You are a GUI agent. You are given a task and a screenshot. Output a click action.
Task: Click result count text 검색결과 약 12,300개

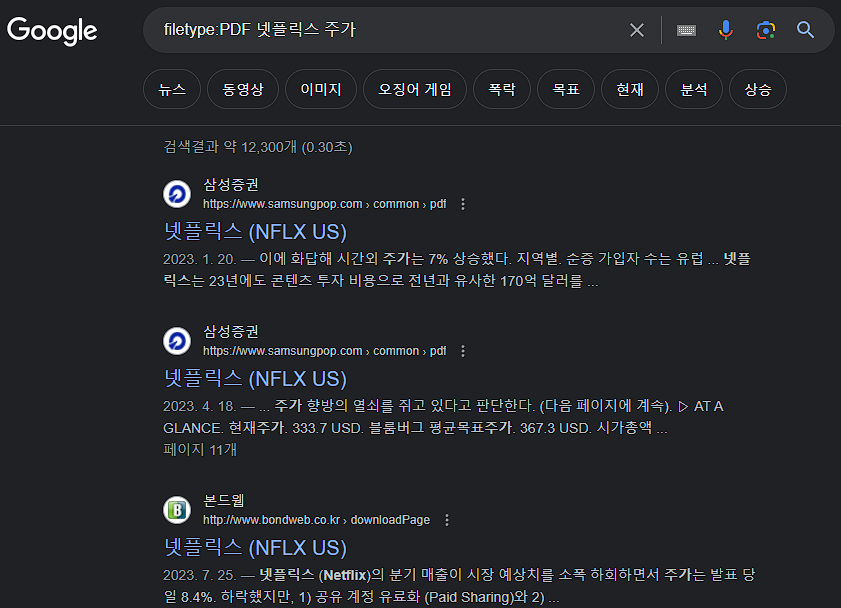(258, 147)
